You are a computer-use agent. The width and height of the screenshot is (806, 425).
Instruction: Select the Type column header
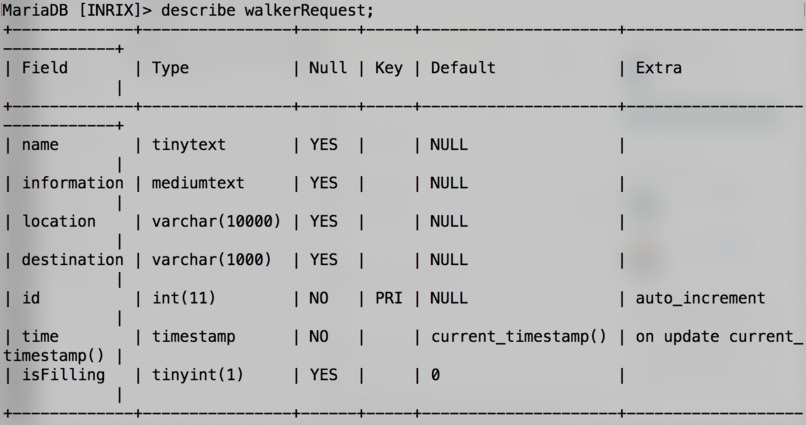[170, 68]
